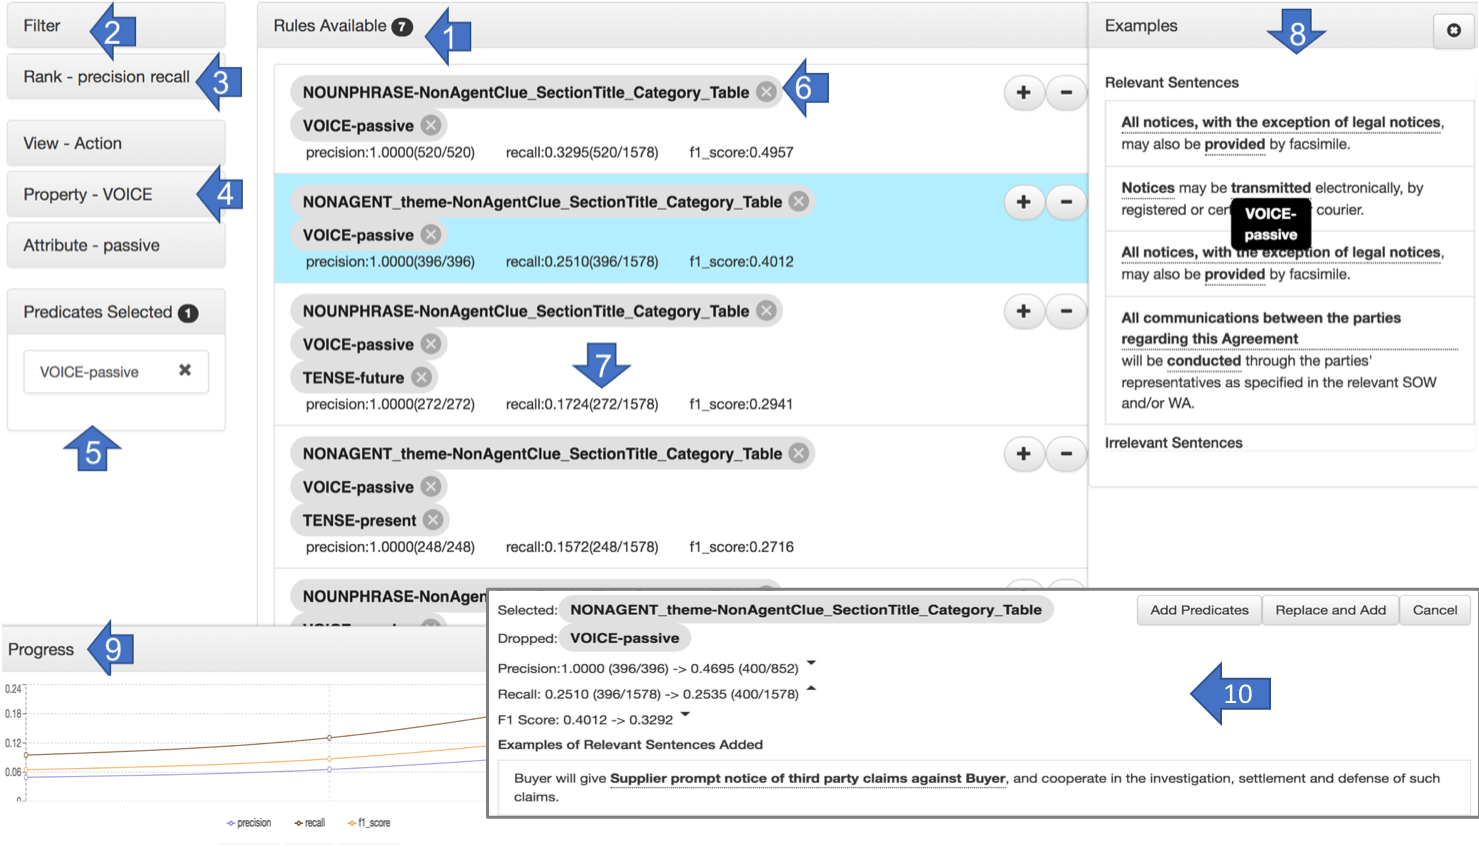Click the Replace and Add button
This screenshot has width=1479, height=847.
1330,610
